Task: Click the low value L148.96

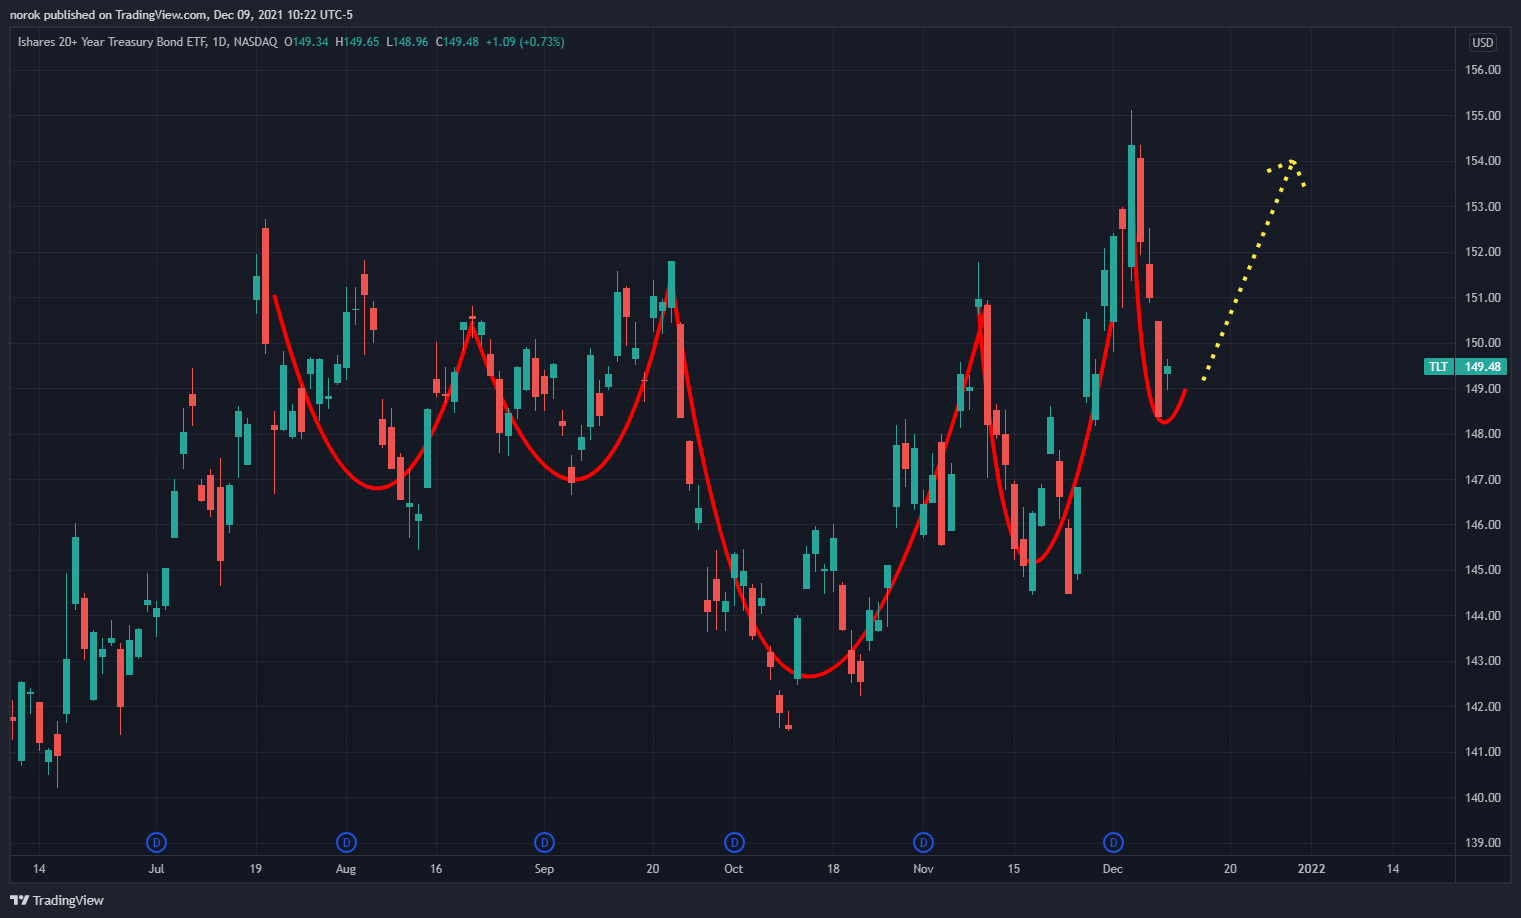Action: pos(407,42)
